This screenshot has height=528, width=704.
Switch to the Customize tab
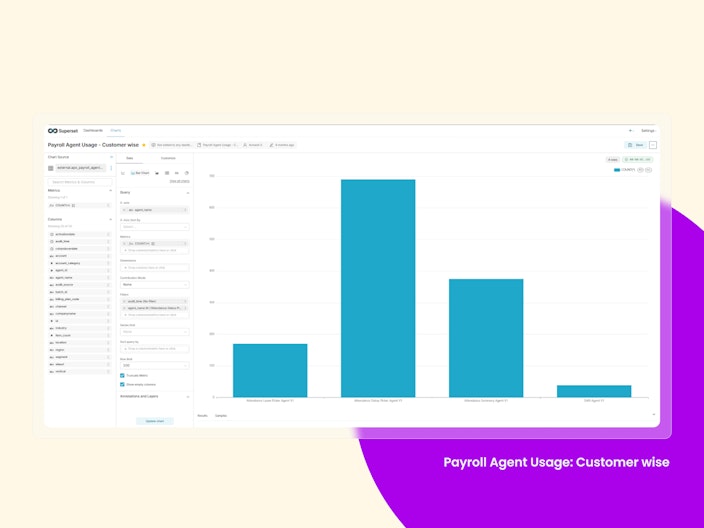point(168,158)
